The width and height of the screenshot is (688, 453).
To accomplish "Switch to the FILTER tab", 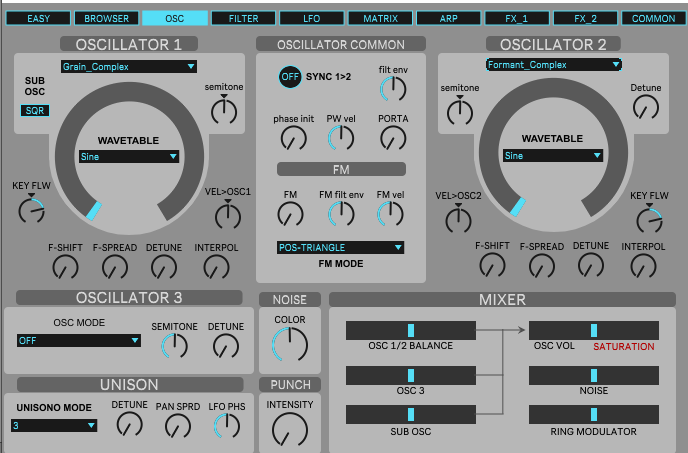I will (243, 18).
